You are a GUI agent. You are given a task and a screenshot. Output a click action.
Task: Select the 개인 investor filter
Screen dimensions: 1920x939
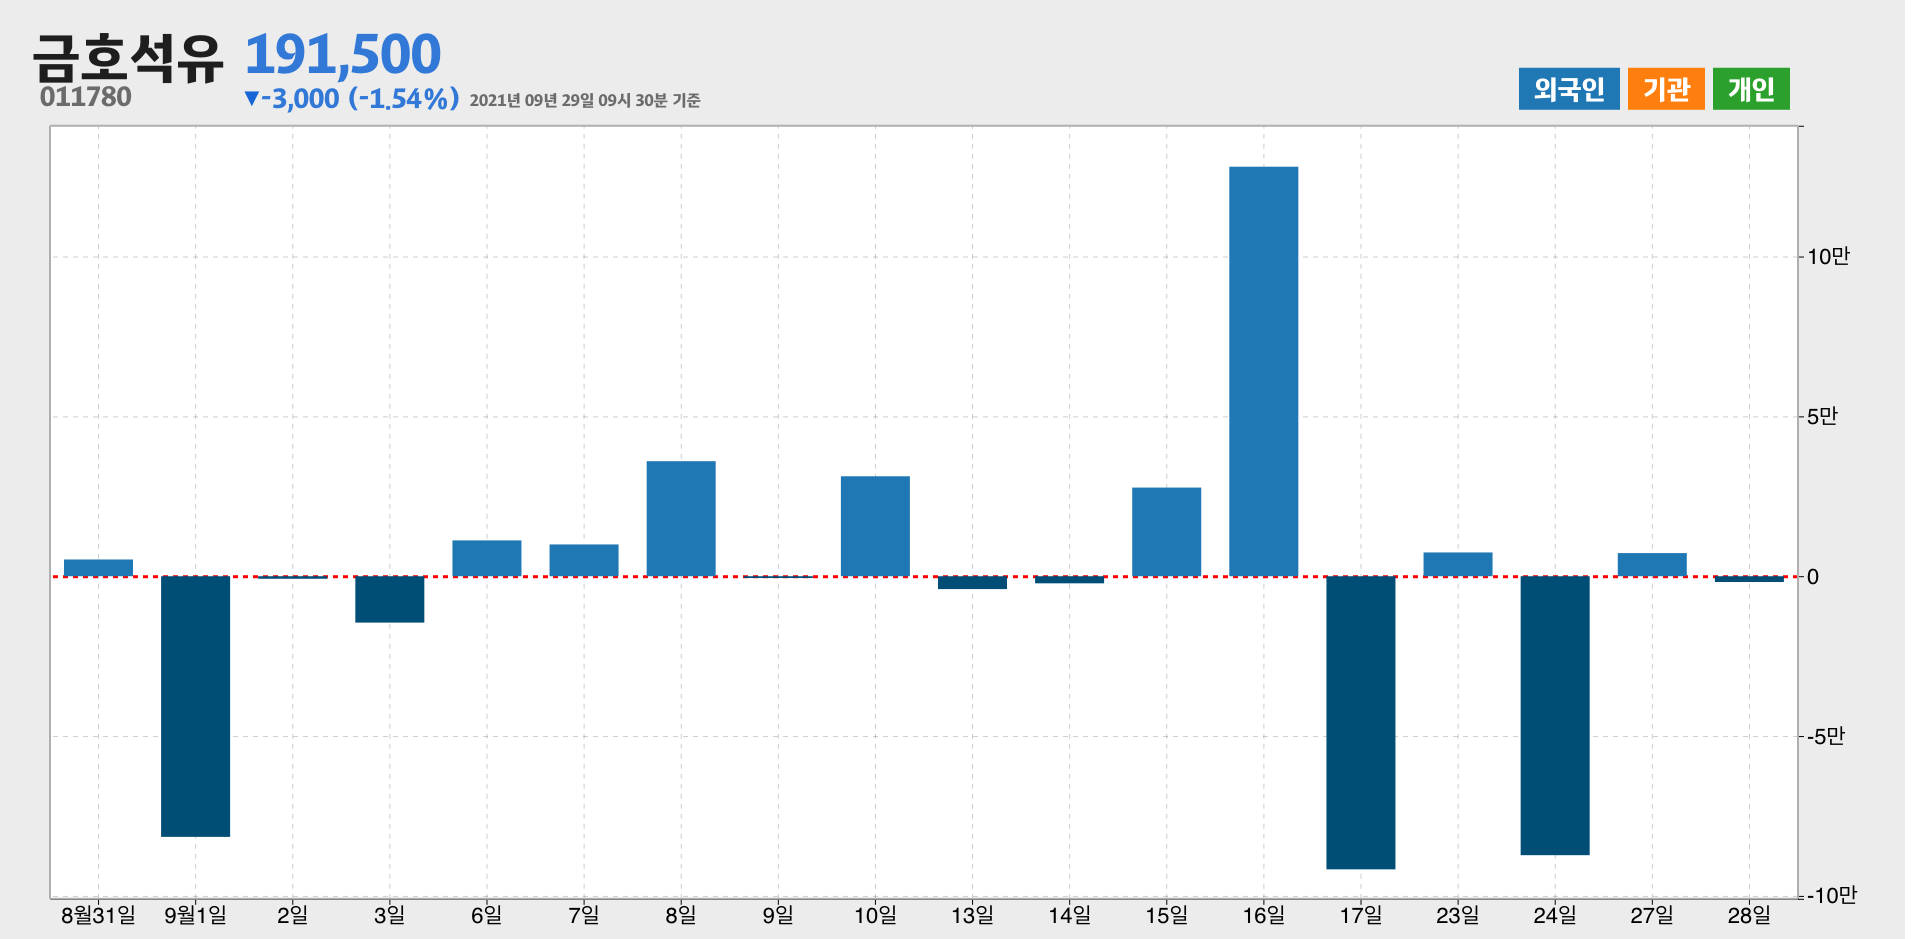click(1751, 89)
